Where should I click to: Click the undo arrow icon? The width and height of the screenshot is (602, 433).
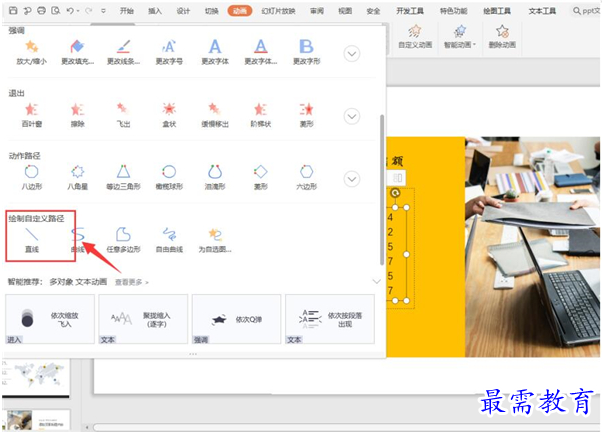(x=70, y=11)
